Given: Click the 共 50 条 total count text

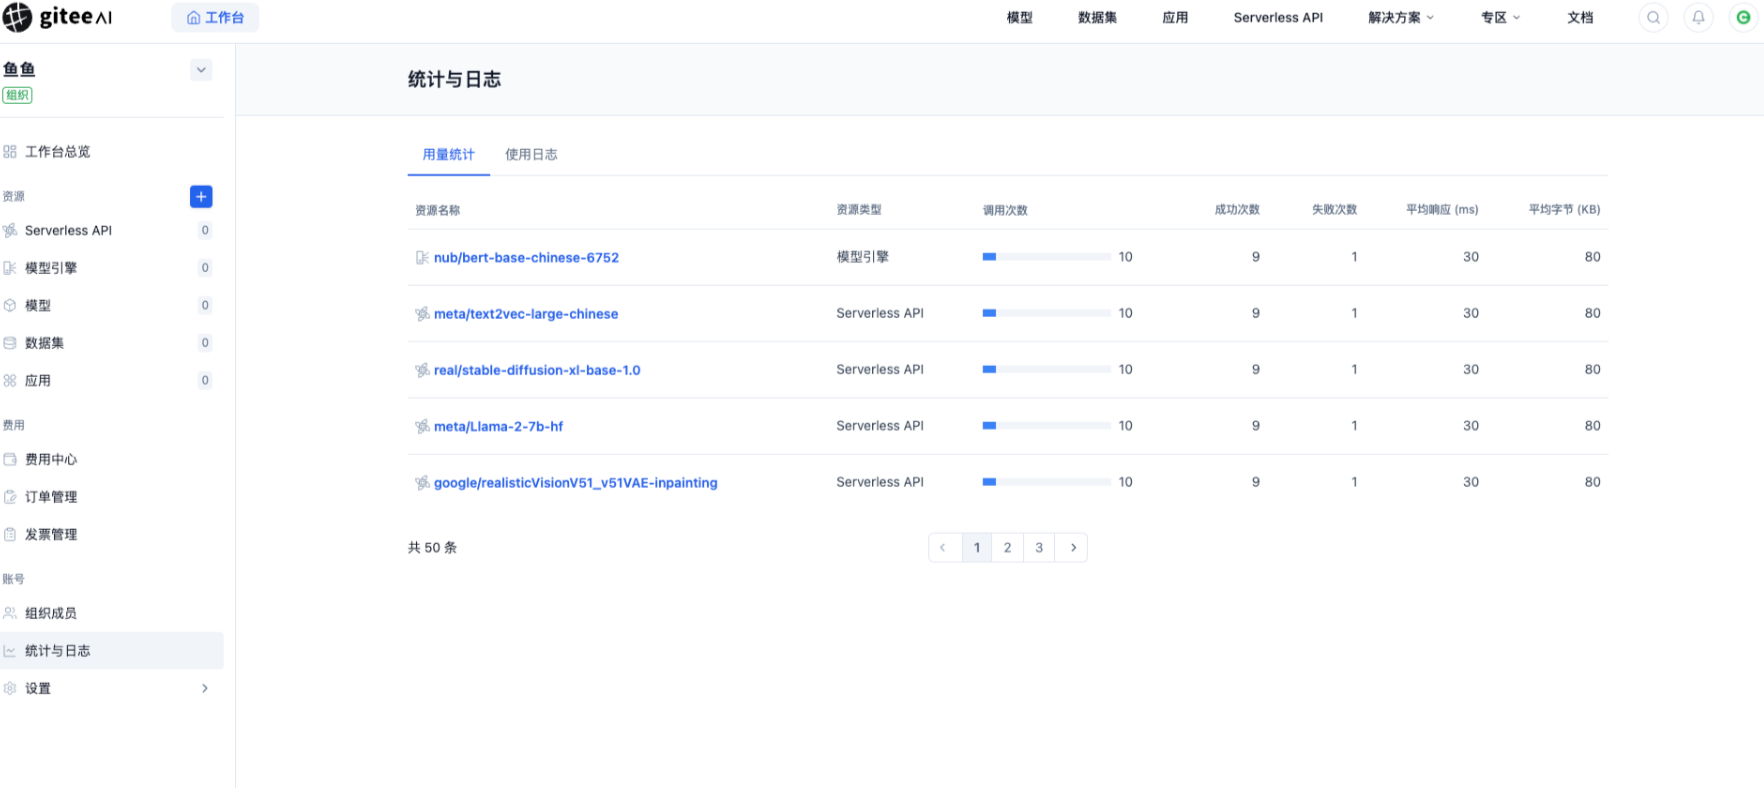Looking at the screenshot, I should [432, 547].
